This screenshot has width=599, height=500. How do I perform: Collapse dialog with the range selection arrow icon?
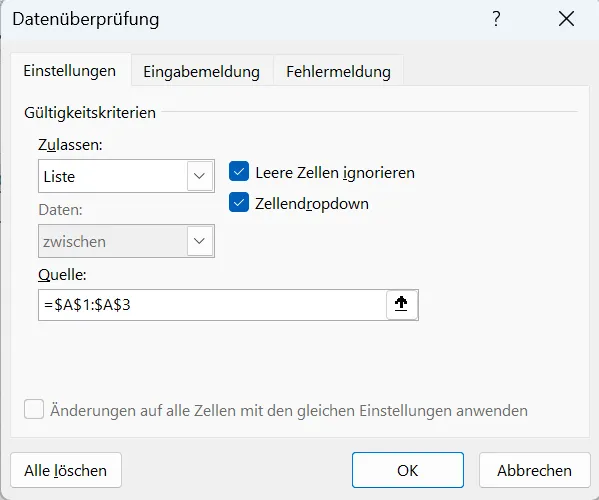click(402, 304)
